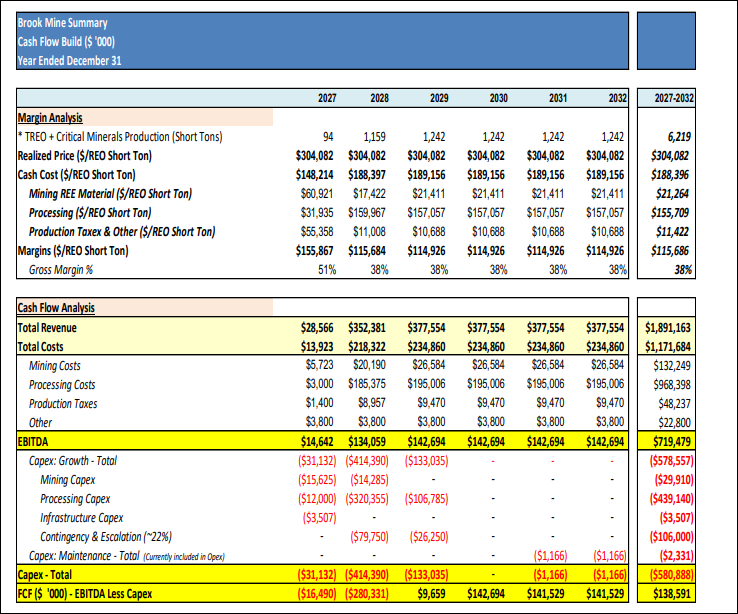
Task: Click the 'Other' costs row label
Action: point(40,423)
